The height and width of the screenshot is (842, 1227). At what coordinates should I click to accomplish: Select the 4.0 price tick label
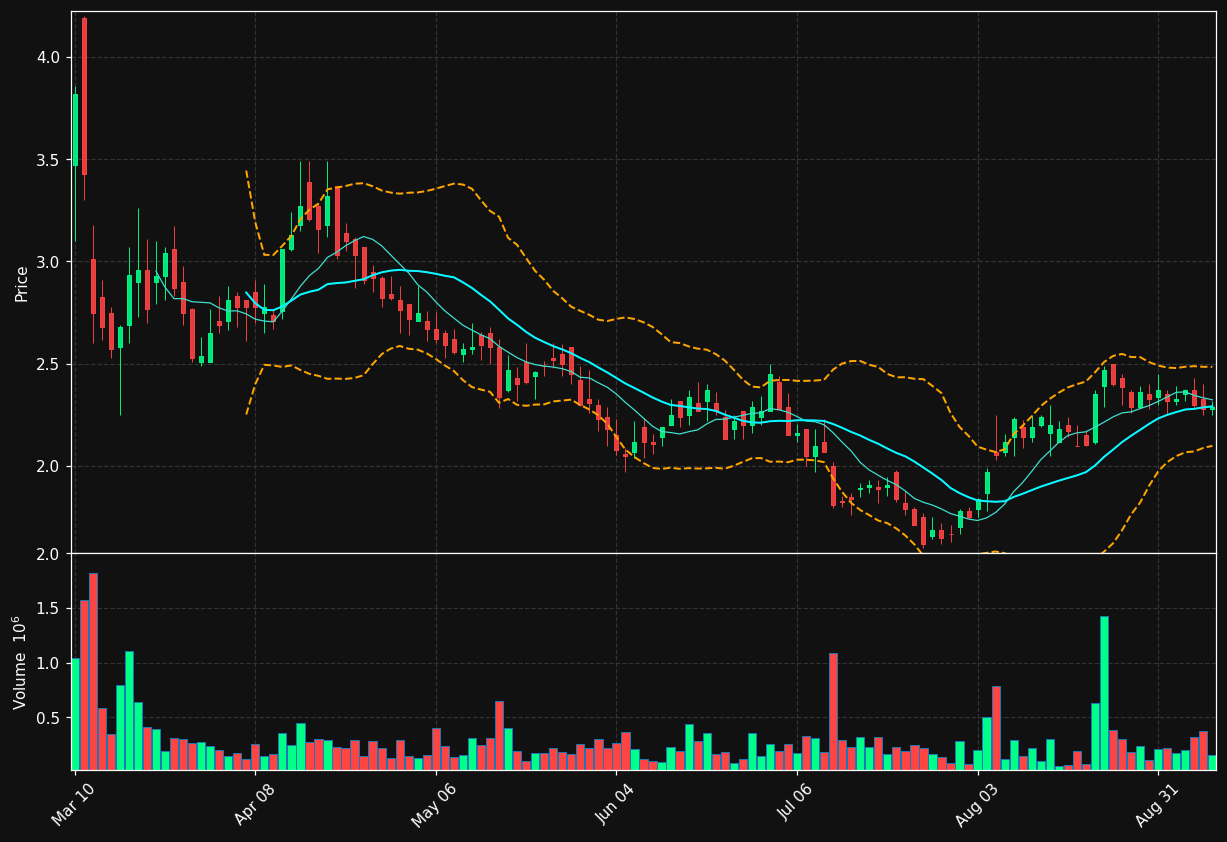48,57
